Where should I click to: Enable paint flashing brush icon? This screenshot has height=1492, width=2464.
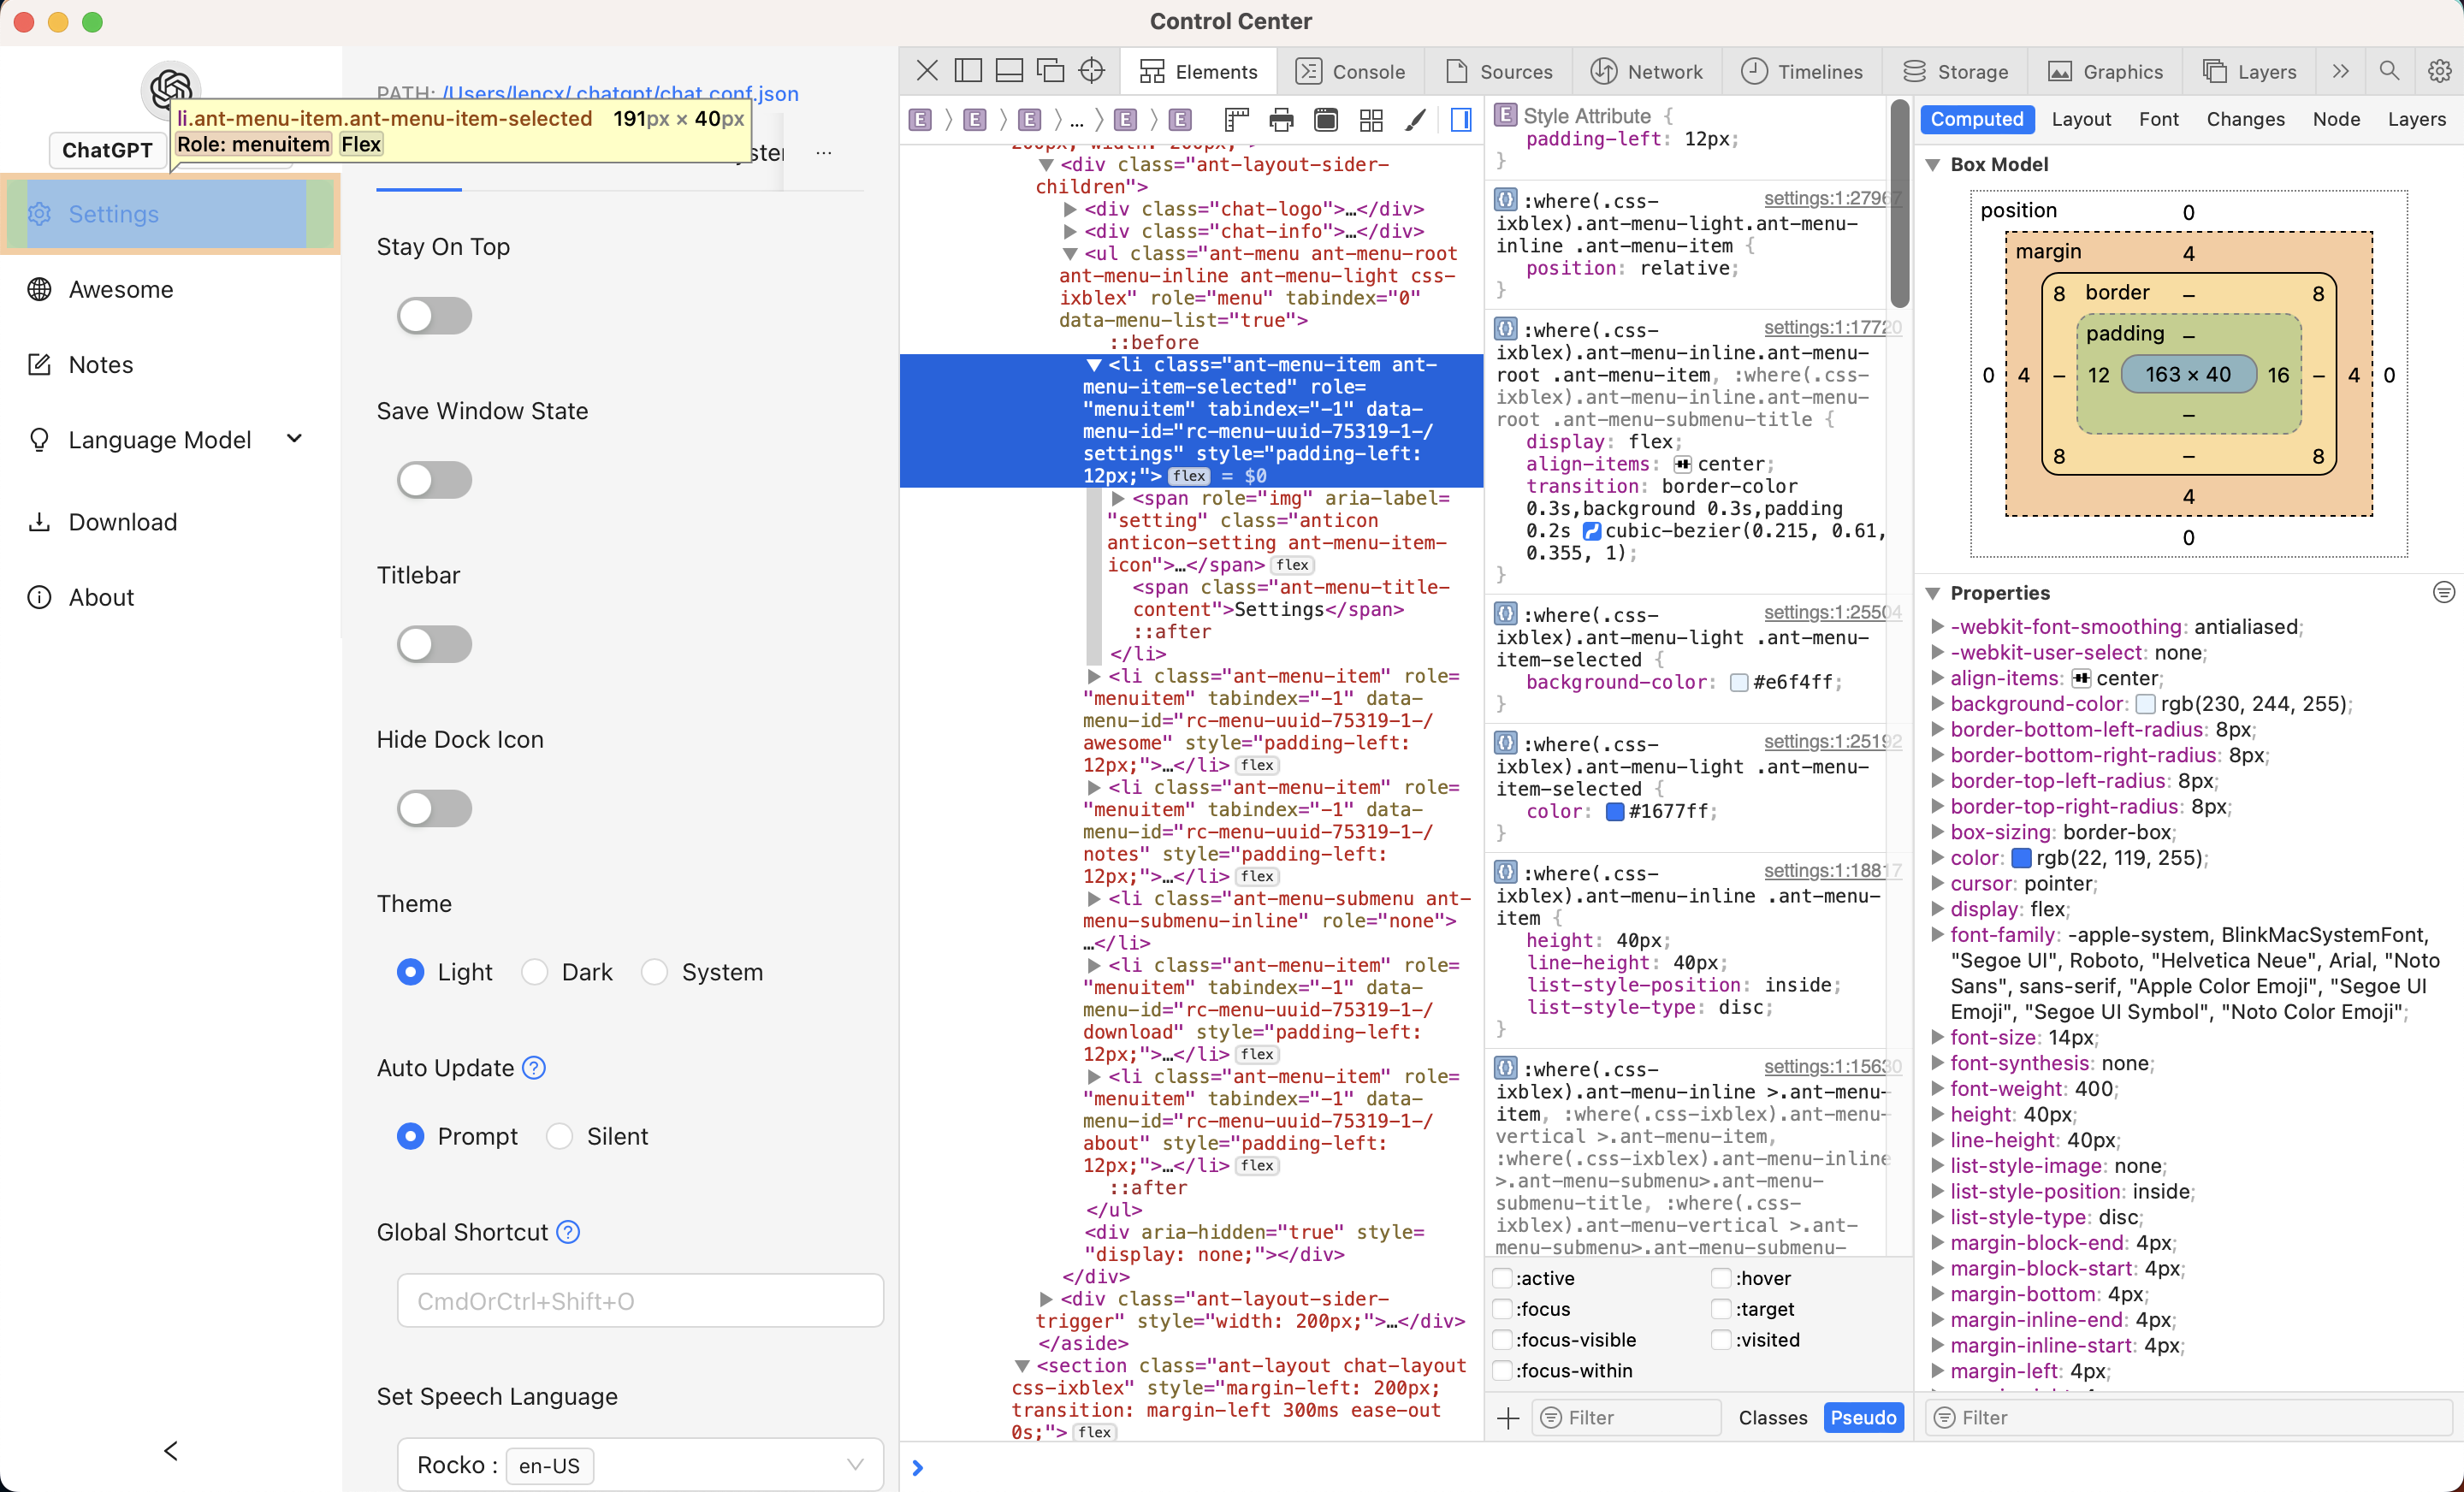coord(1415,121)
